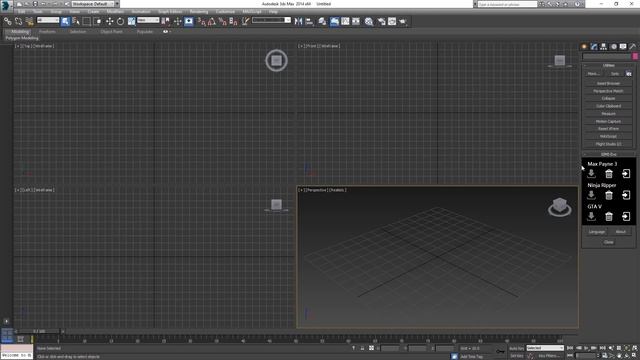Open the named selection sets dropdown
The image size is (640, 360).
point(271,20)
